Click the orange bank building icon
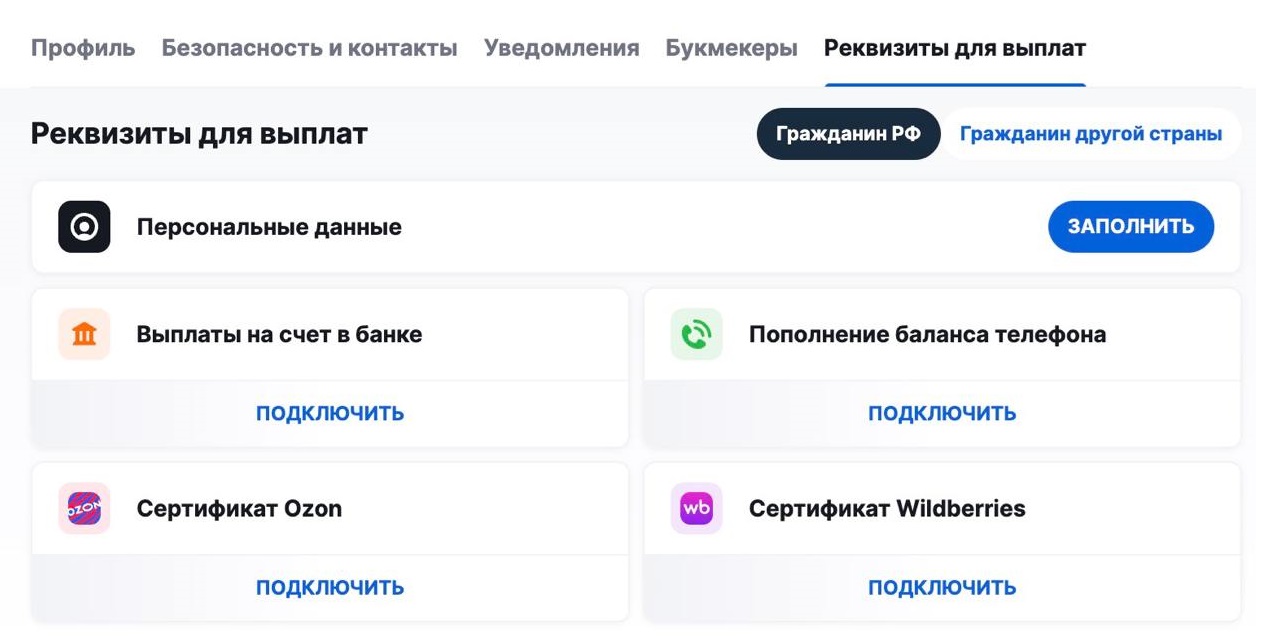Image resolution: width=1271 pixels, height=641 pixels. tap(84, 334)
